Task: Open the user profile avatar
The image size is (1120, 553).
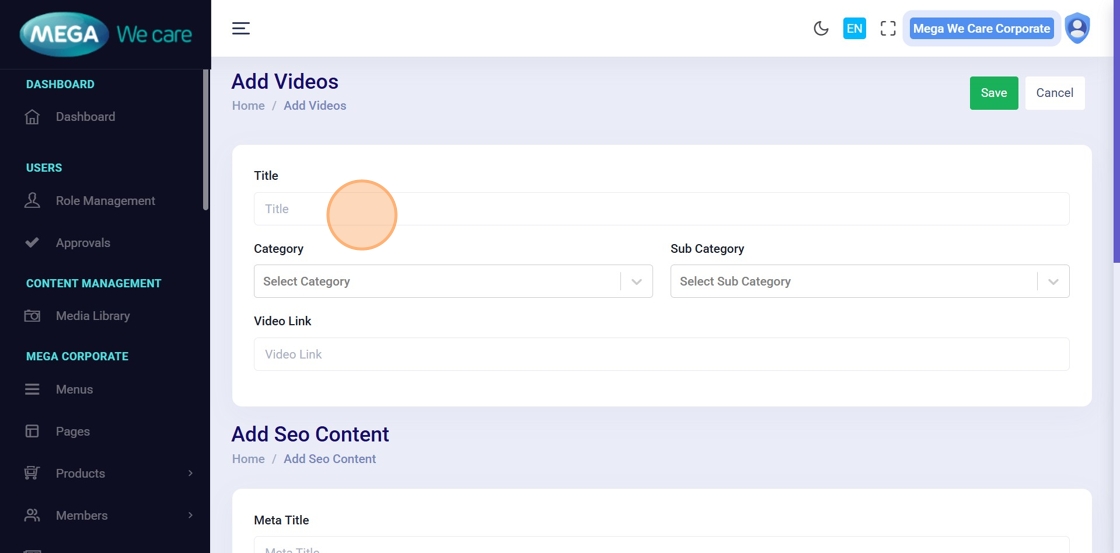Action: point(1077,28)
